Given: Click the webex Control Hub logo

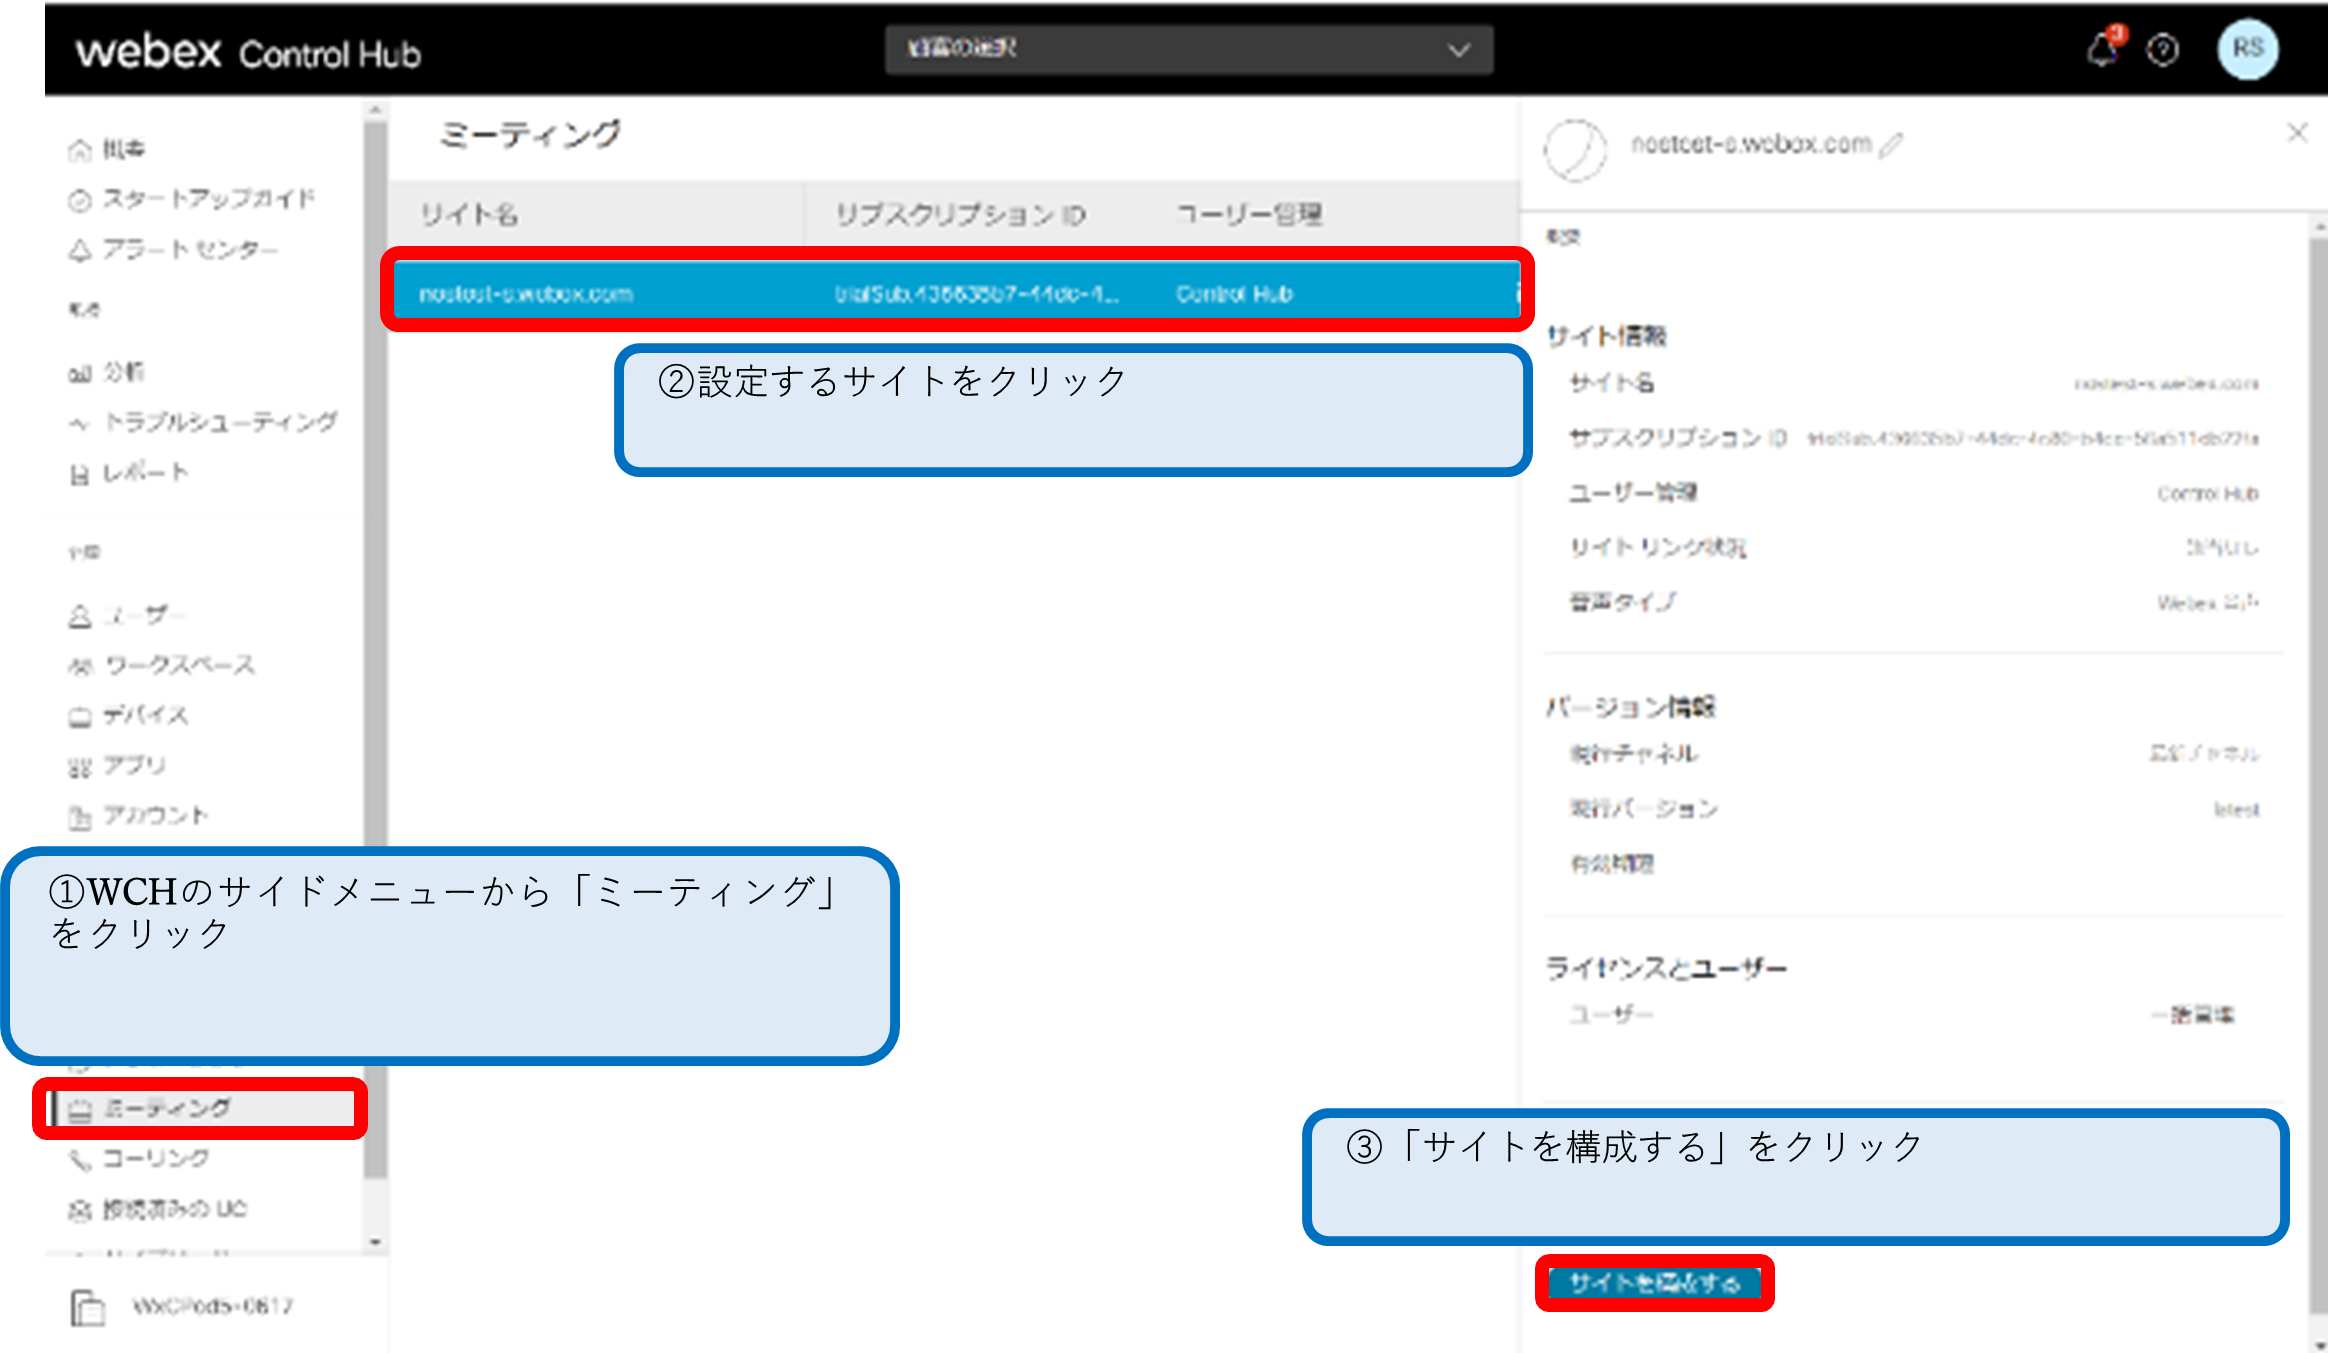Looking at the screenshot, I should (249, 51).
